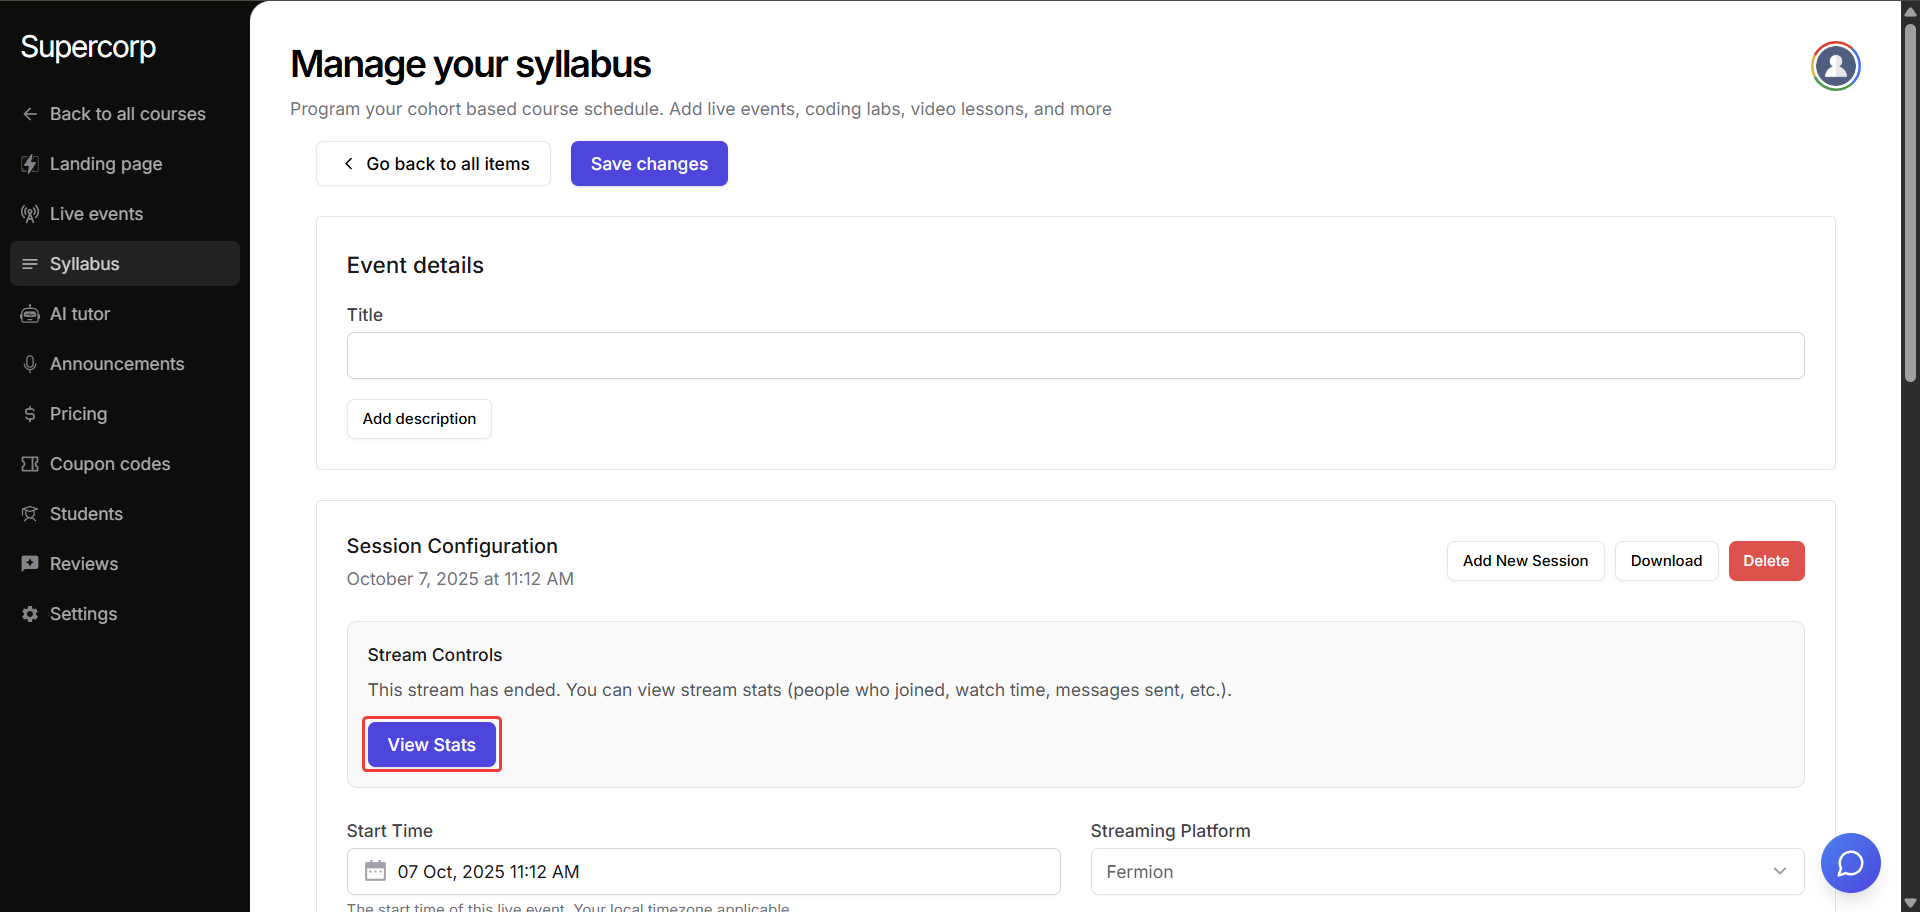The width and height of the screenshot is (1920, 912).
Task: Delete the session with the red button
Action: tap(1765, 561)
